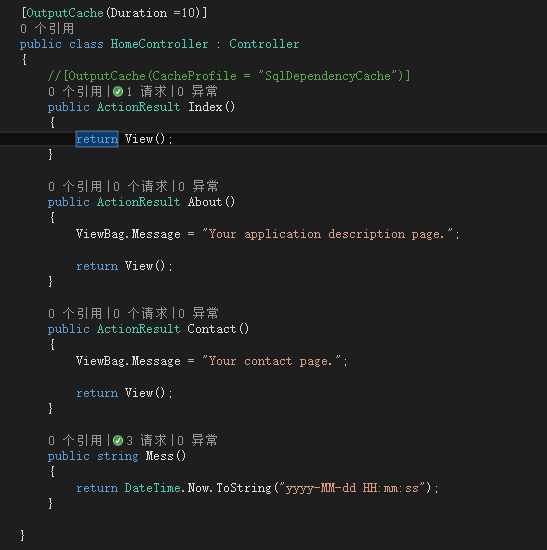Click the commented OutputCache CacheProfile line

pos(229,76)
